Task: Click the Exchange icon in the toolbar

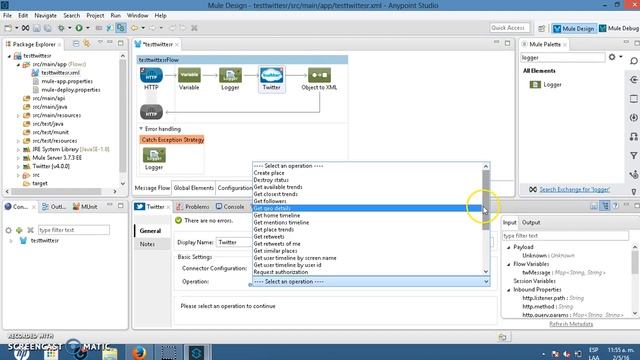Action: coord(25,28)
